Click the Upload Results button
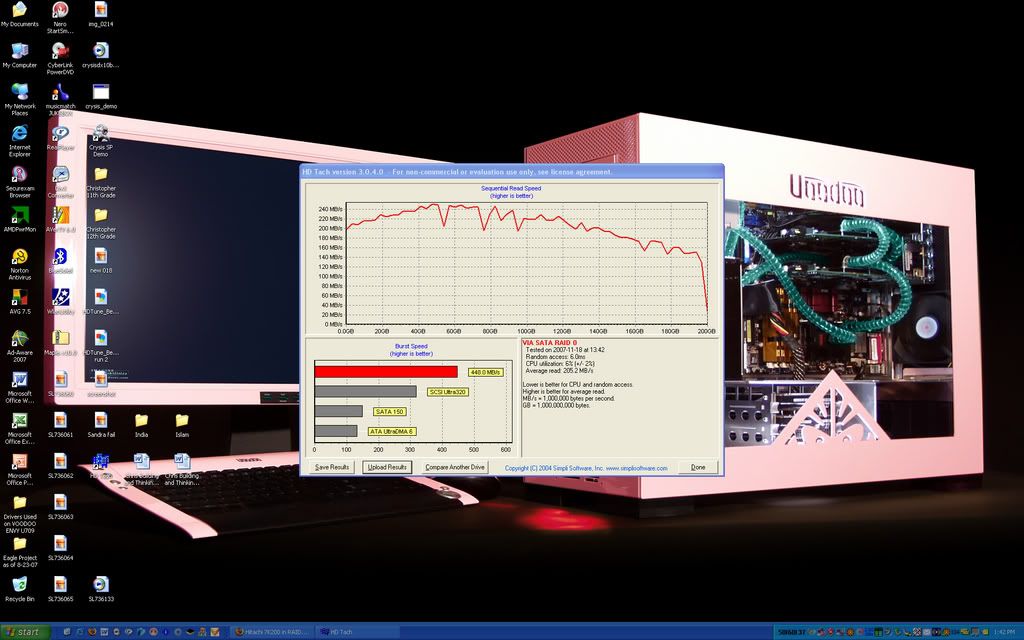 [387, 467]
